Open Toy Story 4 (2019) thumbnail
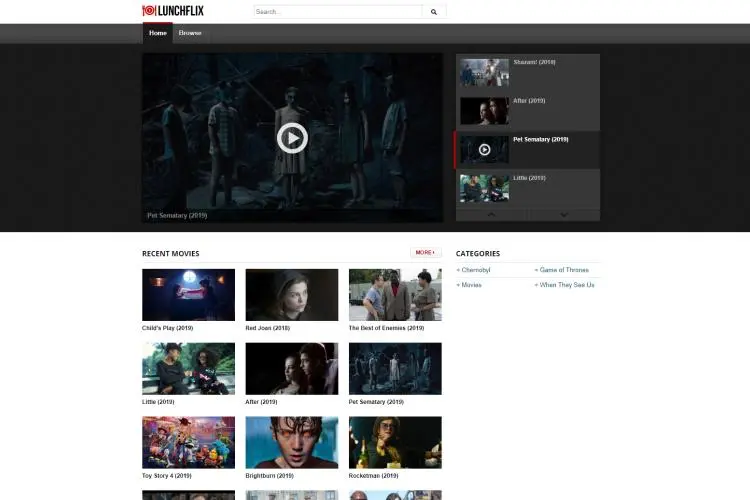Viewport: 750px width, 500px height. tap(188, 442)
